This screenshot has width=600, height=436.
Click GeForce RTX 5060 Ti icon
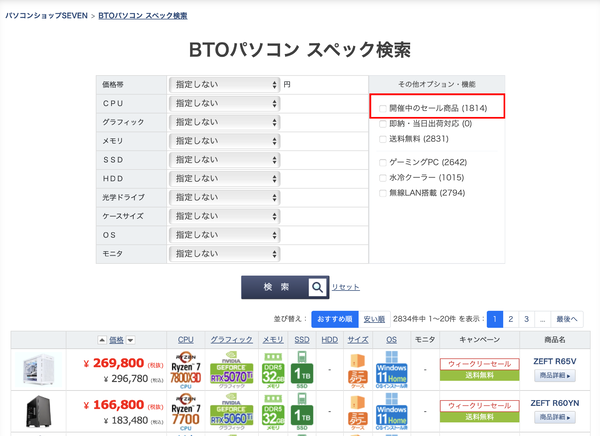click(x=232, y=412)
